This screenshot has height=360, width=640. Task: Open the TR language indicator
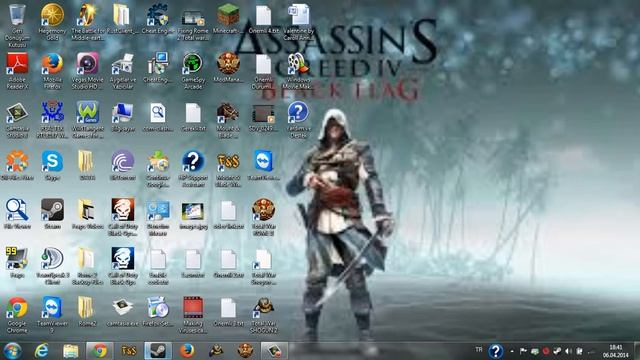pos(479,350)
